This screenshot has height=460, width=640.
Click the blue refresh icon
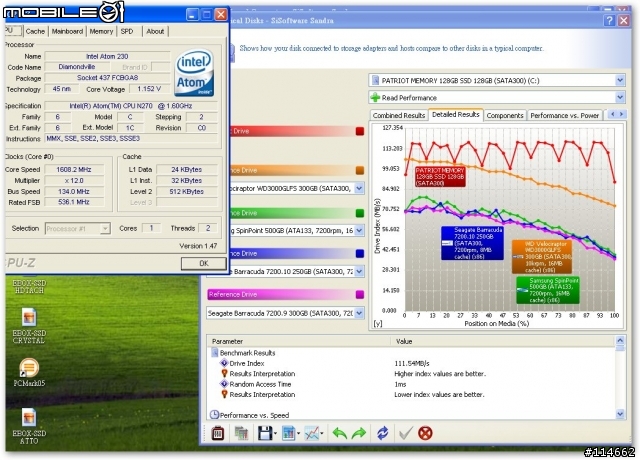[382, 433]
